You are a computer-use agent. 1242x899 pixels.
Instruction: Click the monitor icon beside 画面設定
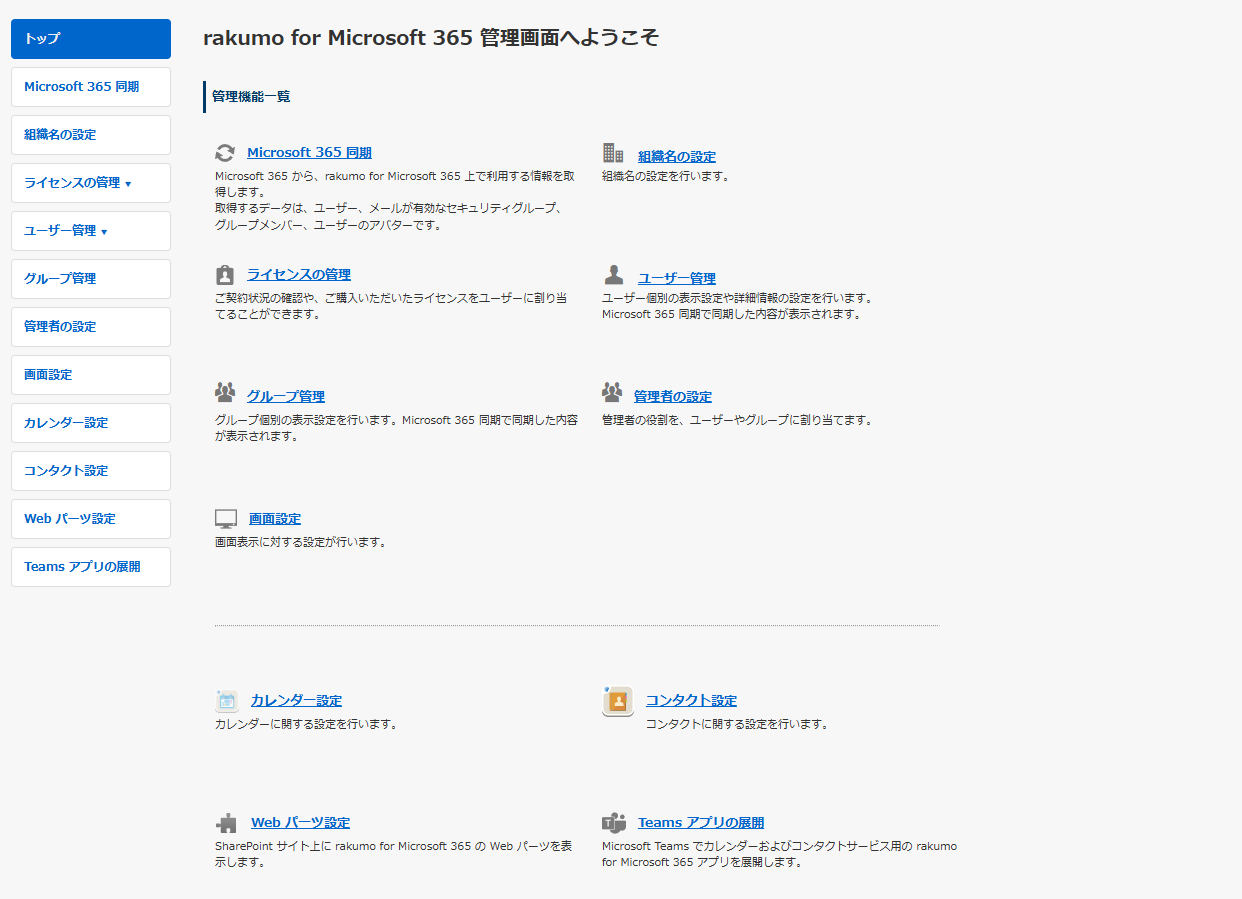click(x=226, y=519)
